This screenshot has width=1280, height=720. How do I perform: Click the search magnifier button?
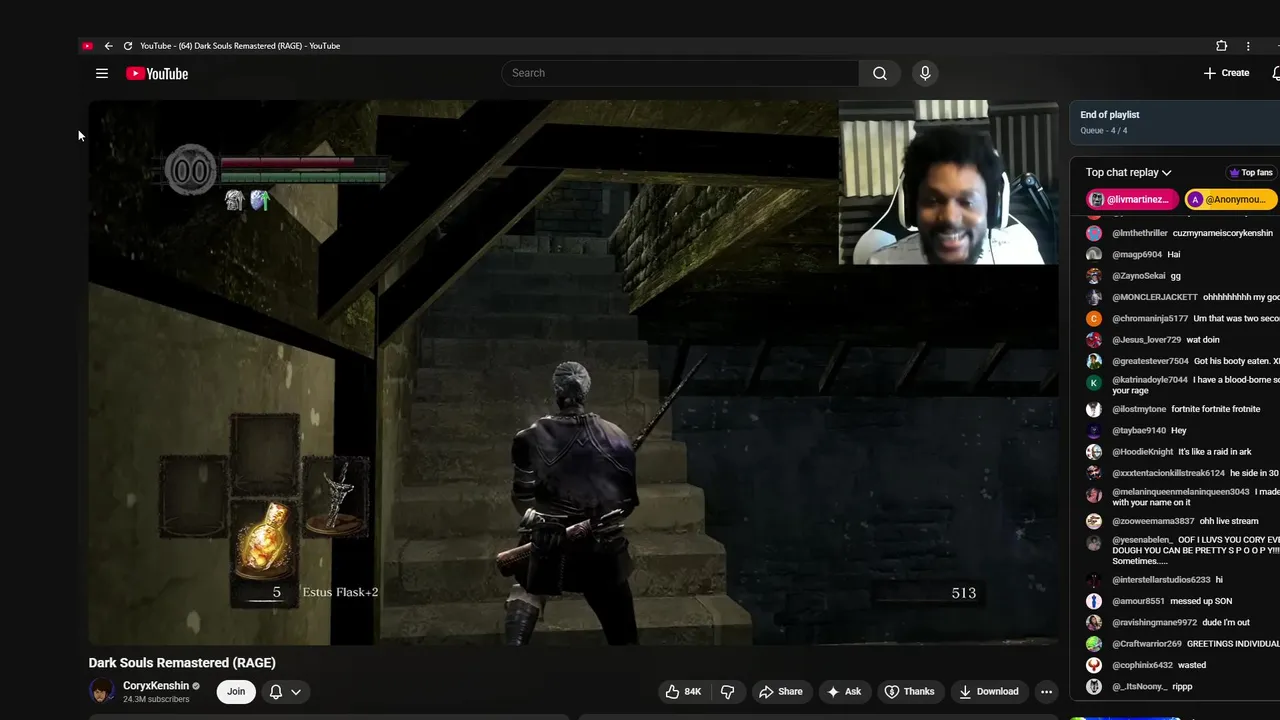pyautogui.click(x=879, y=73)
